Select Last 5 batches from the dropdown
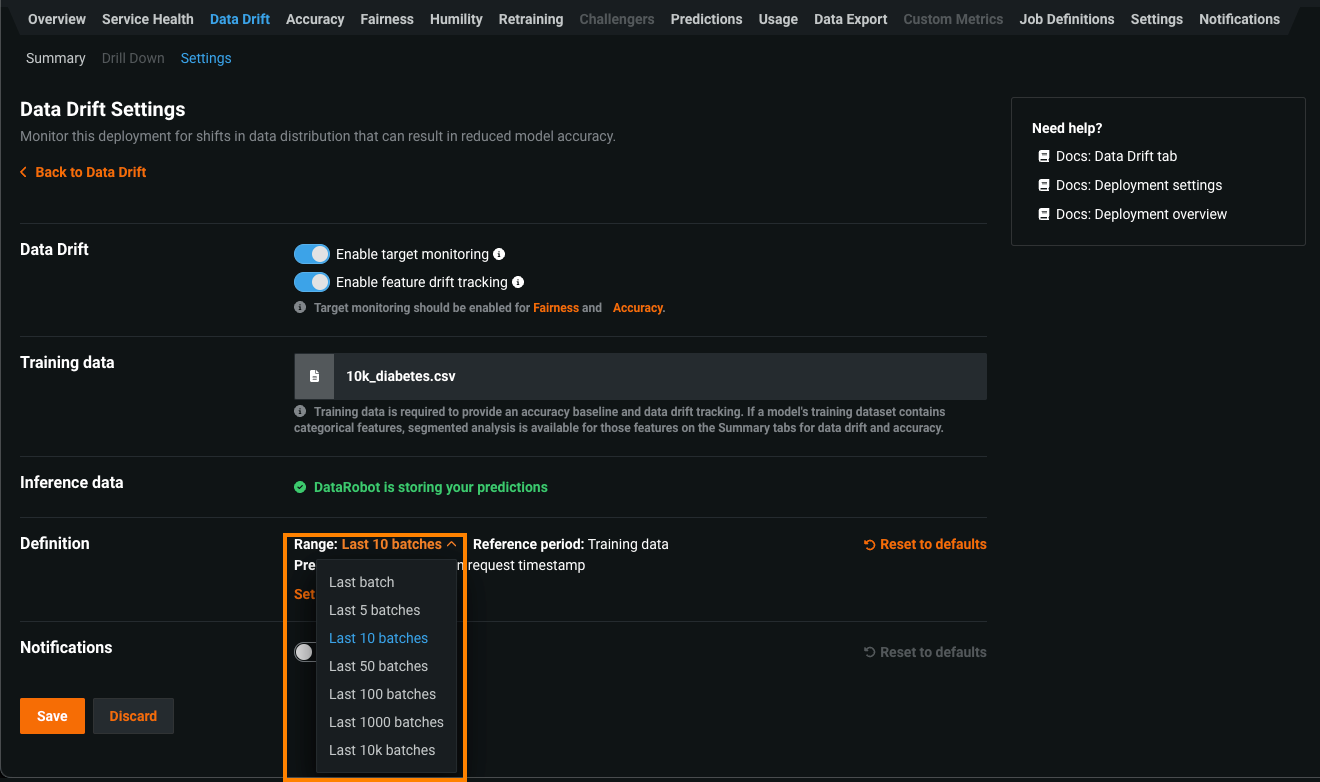1320x782 pixels. click(374, 610)
